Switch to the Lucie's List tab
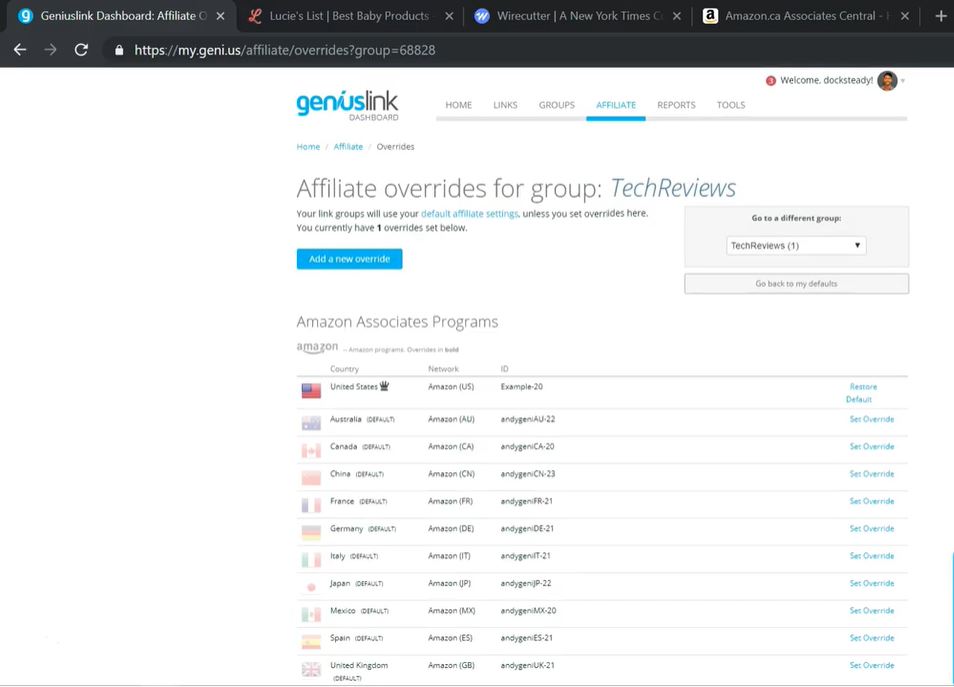 point(349,16)
